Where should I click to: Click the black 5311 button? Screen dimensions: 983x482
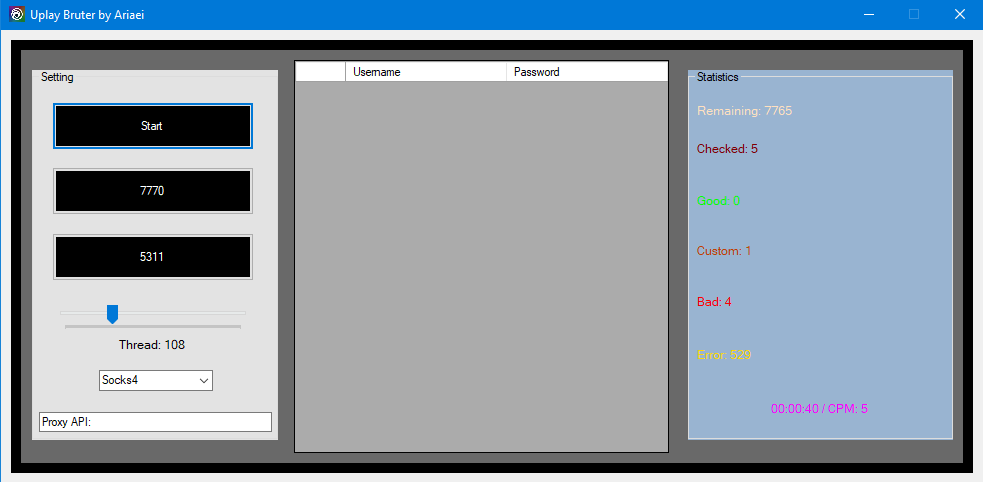[x=152, y=256]
